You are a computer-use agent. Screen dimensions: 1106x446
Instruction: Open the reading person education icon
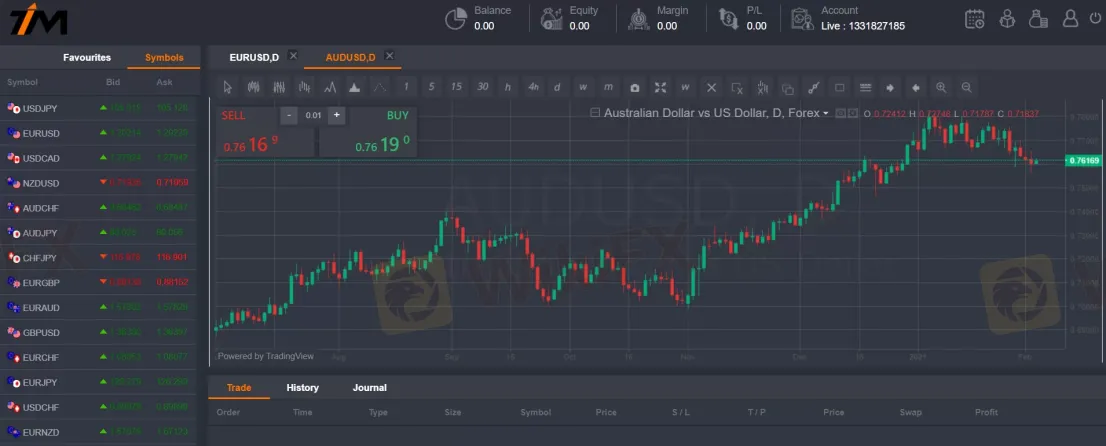(1007, 18)
